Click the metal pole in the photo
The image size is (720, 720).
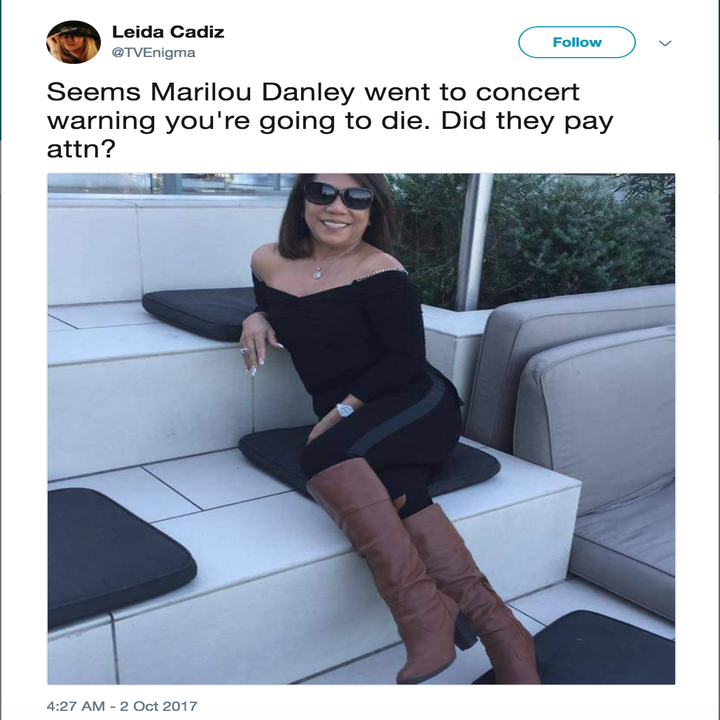coord(473,242)
